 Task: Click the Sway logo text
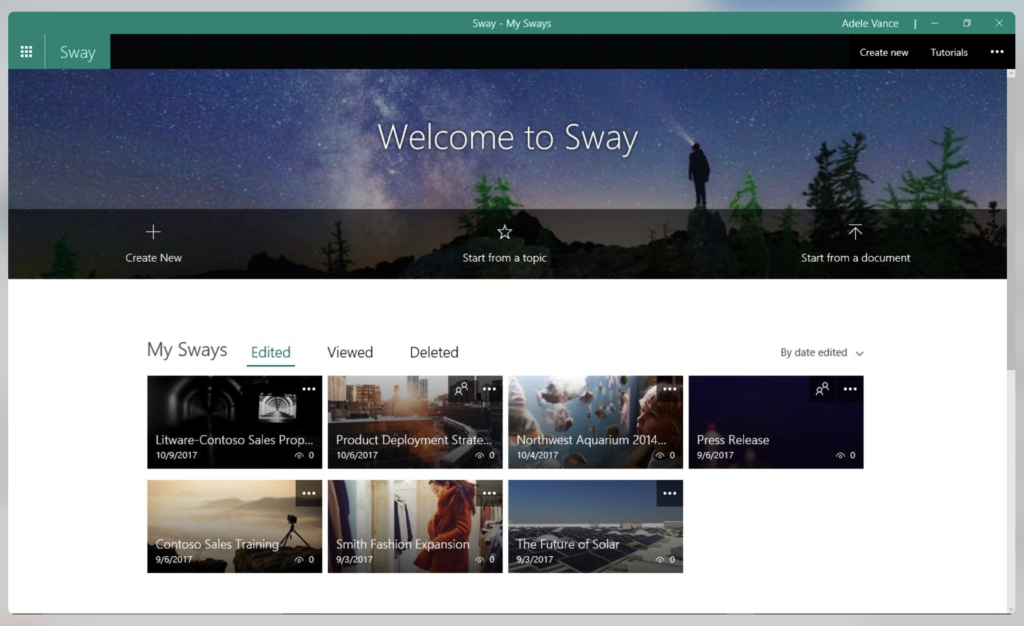pyautogui.click(x=78, y=52)
